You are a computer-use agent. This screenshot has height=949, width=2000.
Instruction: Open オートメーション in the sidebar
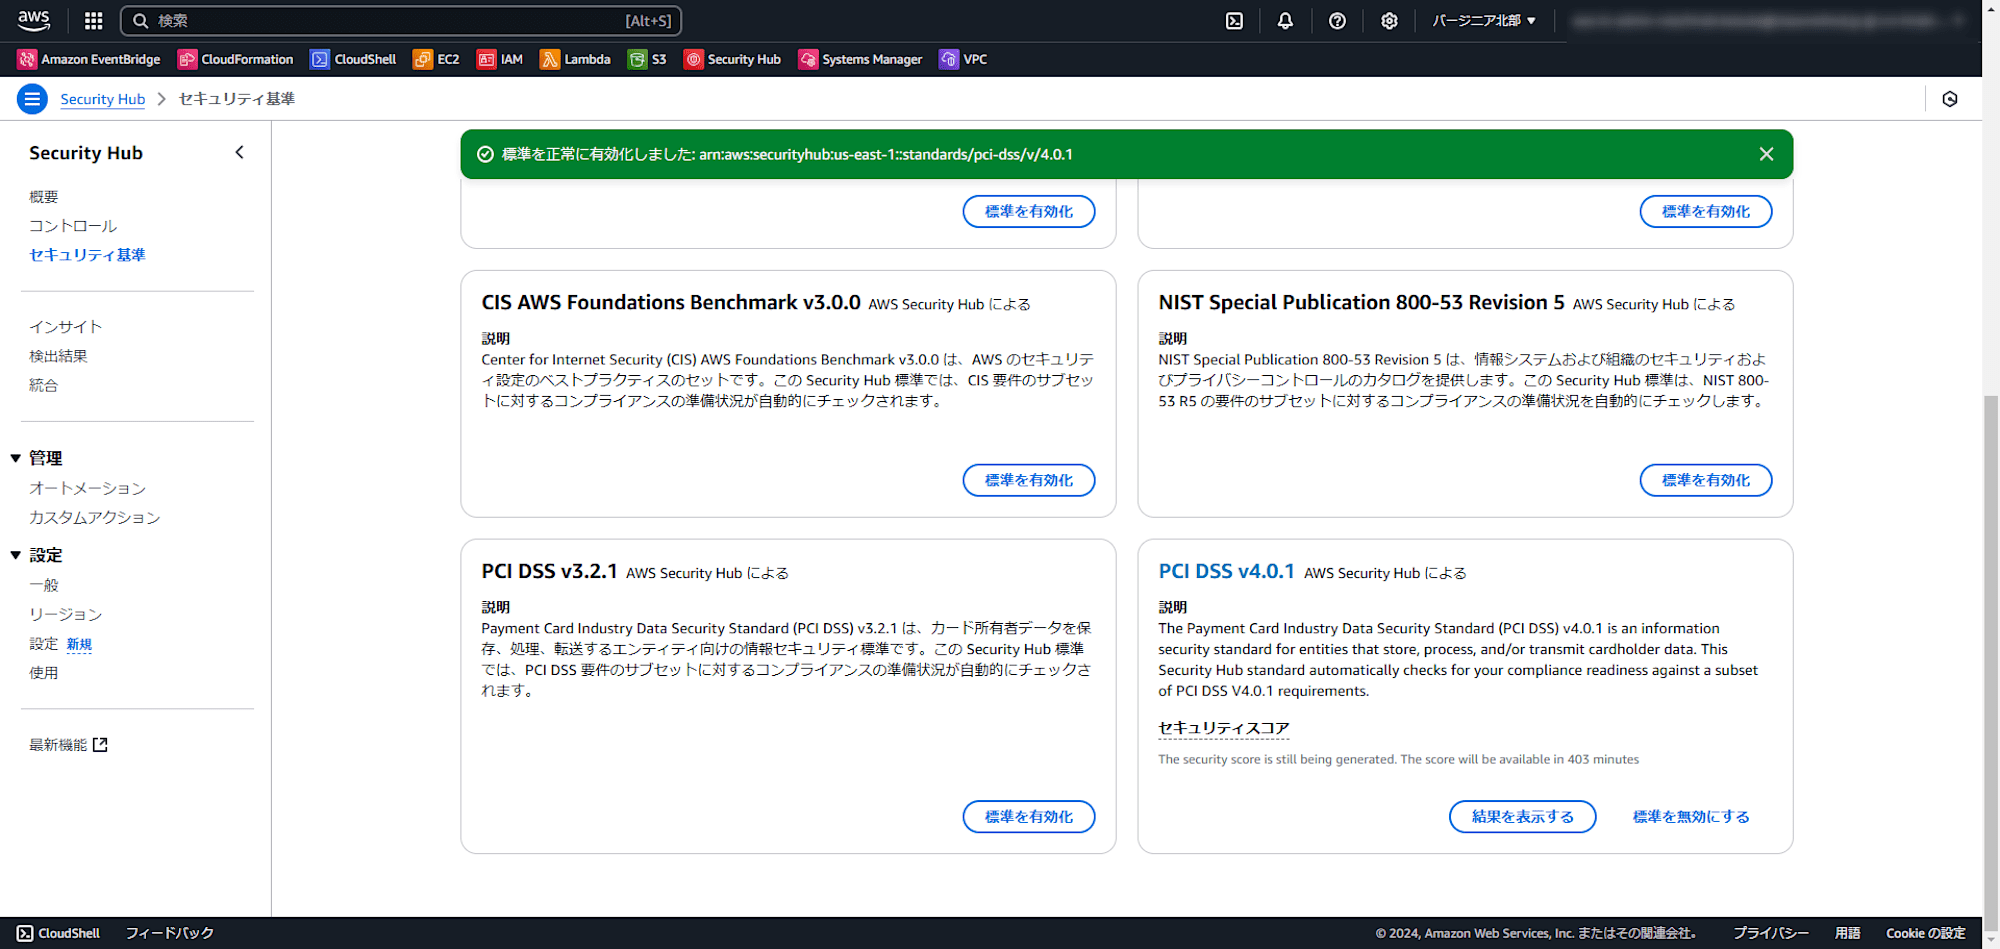(88, 488)
